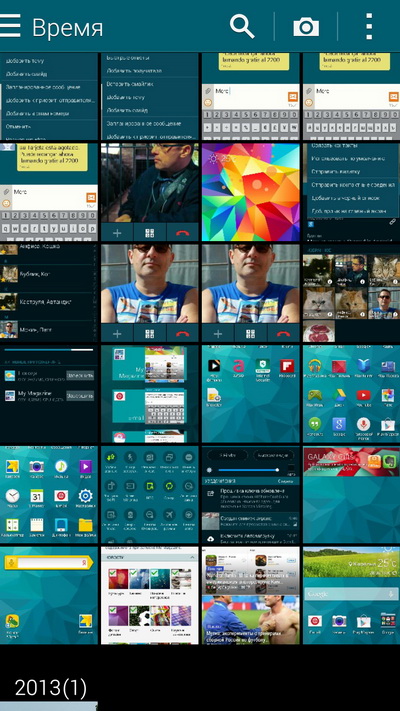This screenshot has width=400, height=711.
Task: Open the cat photos contact grid thumbnail
Action: [351, 293]
